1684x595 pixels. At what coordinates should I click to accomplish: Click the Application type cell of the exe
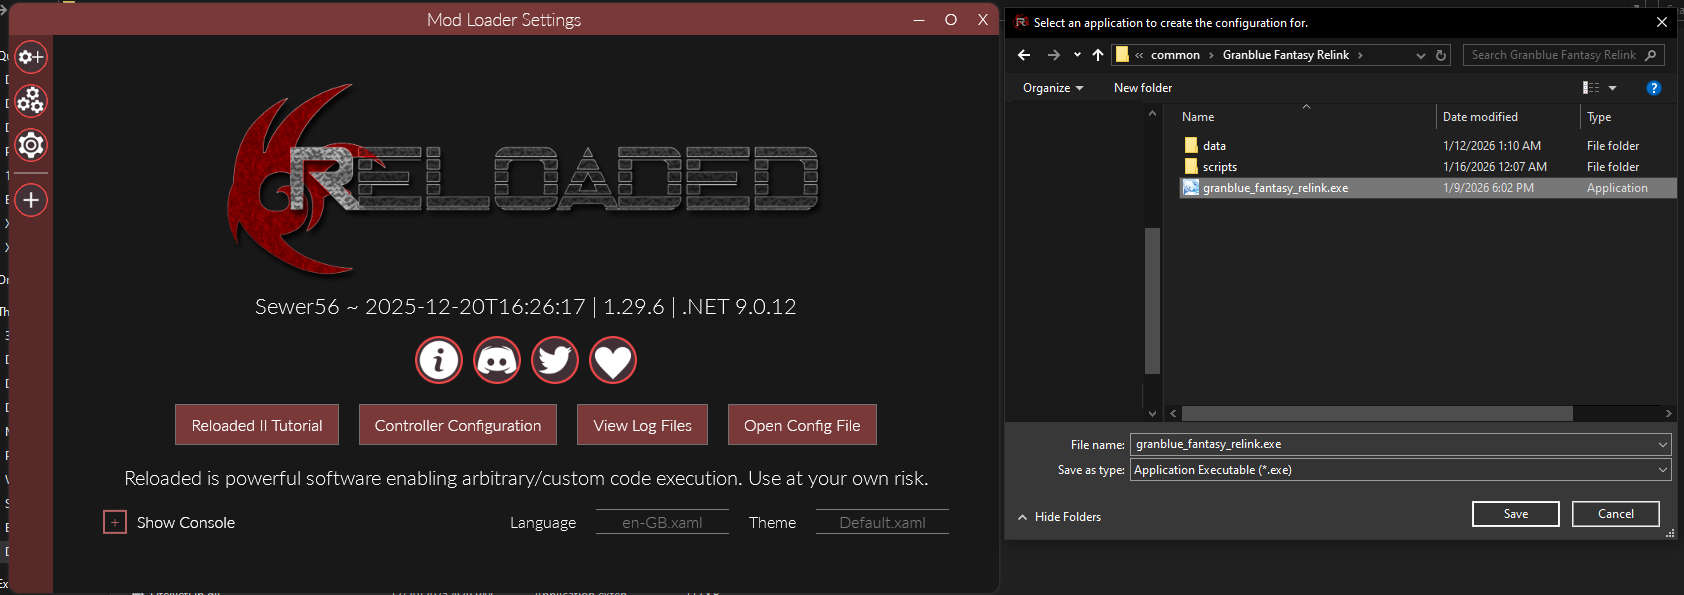[x=1616, y=188]
